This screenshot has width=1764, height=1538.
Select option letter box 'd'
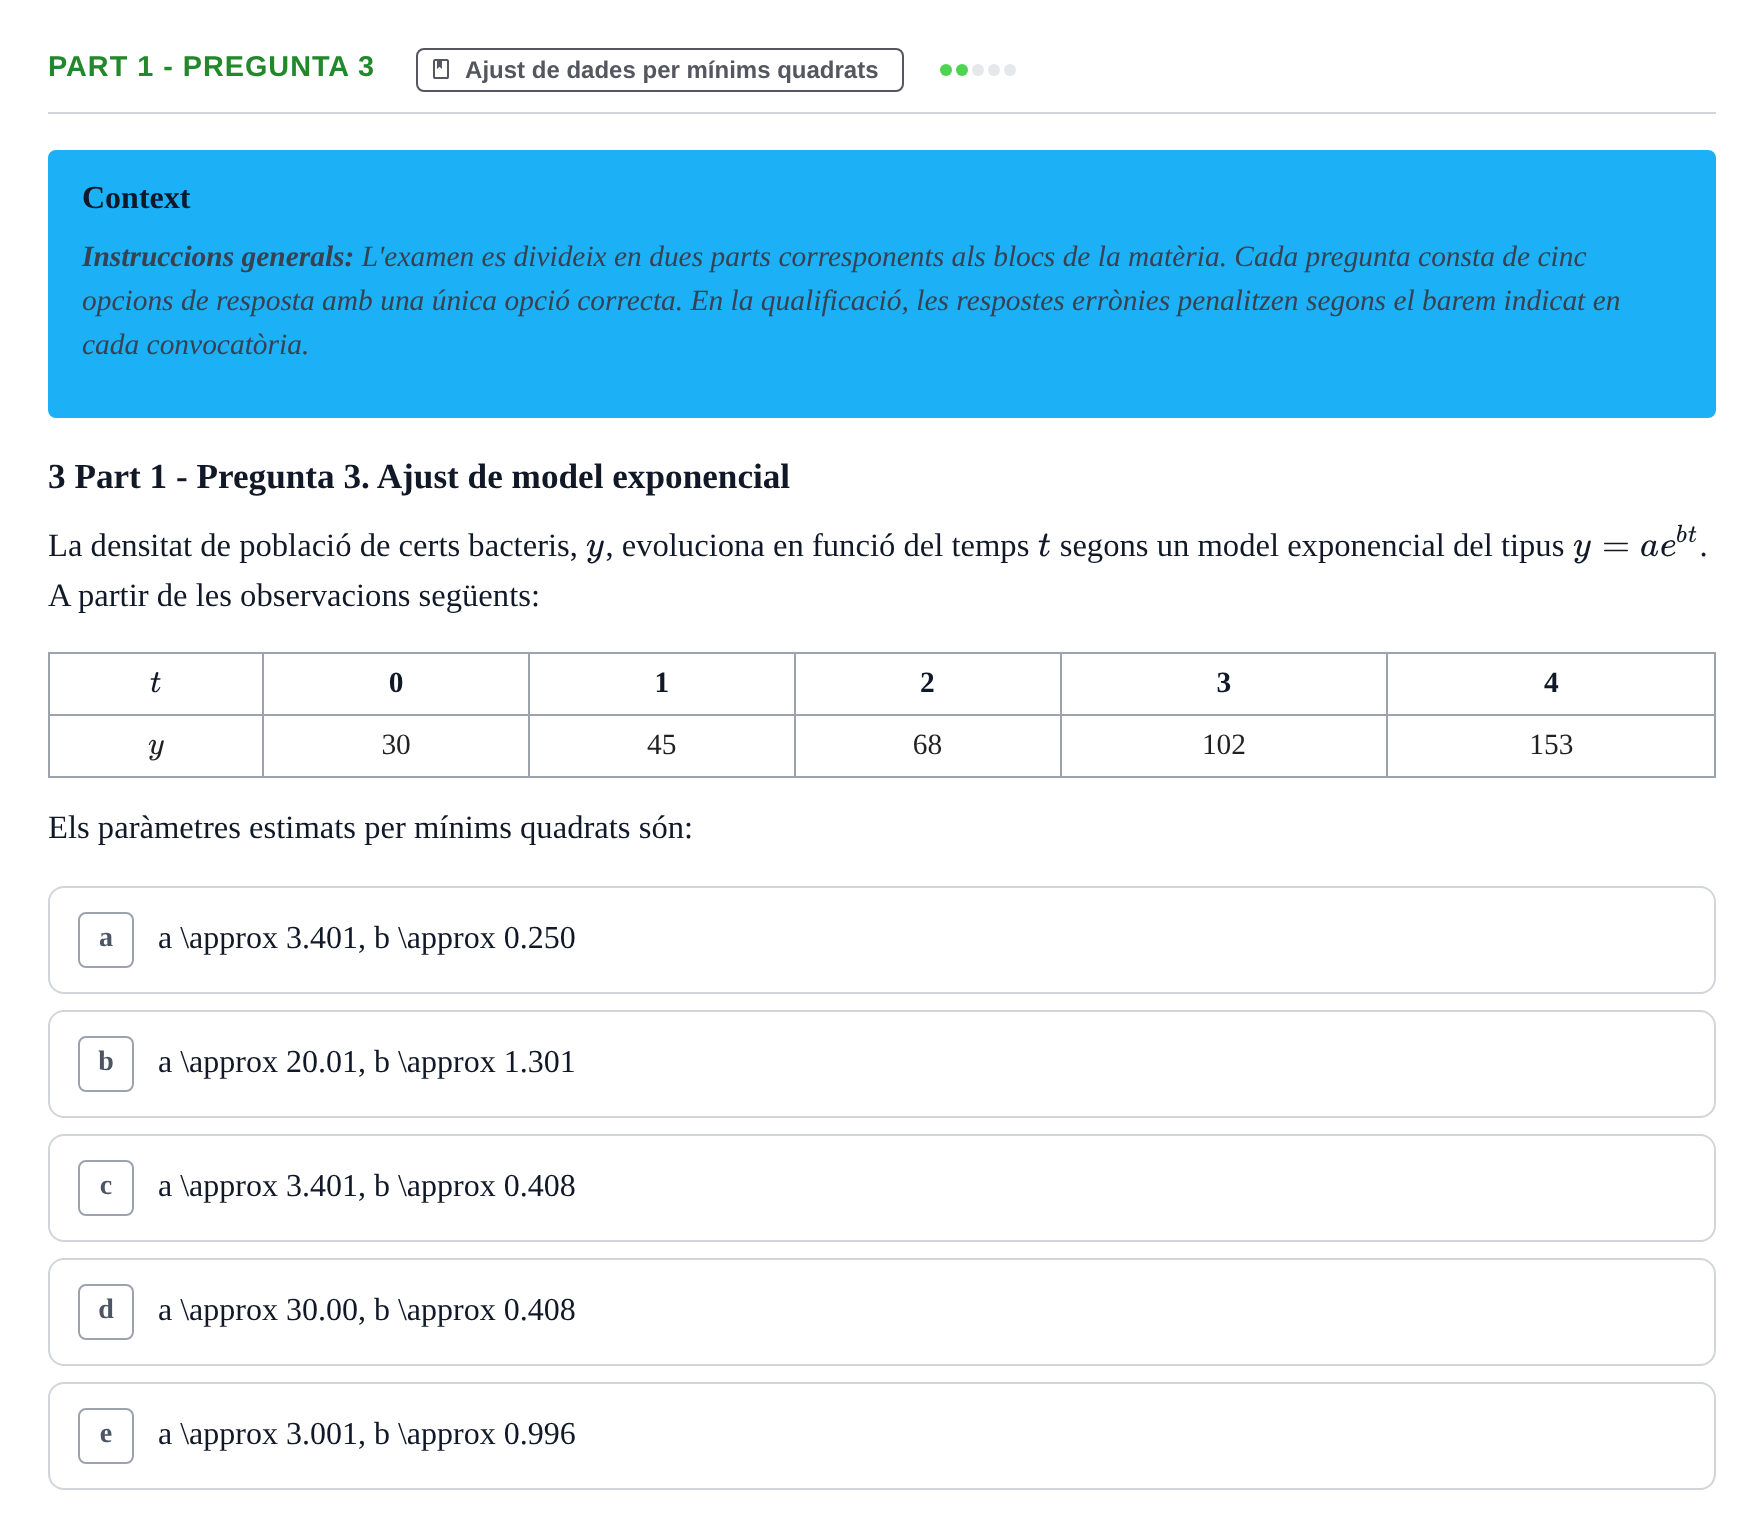106,1312
